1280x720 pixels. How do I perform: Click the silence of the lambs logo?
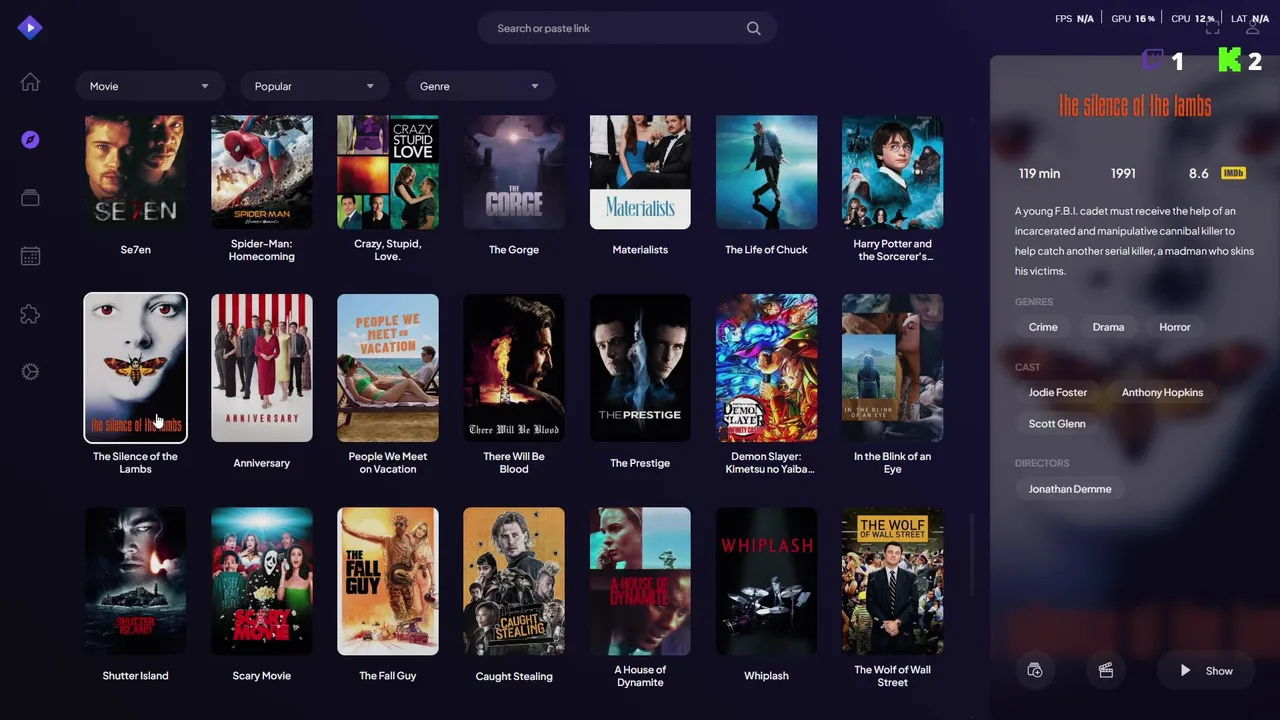pos(1135,106)
